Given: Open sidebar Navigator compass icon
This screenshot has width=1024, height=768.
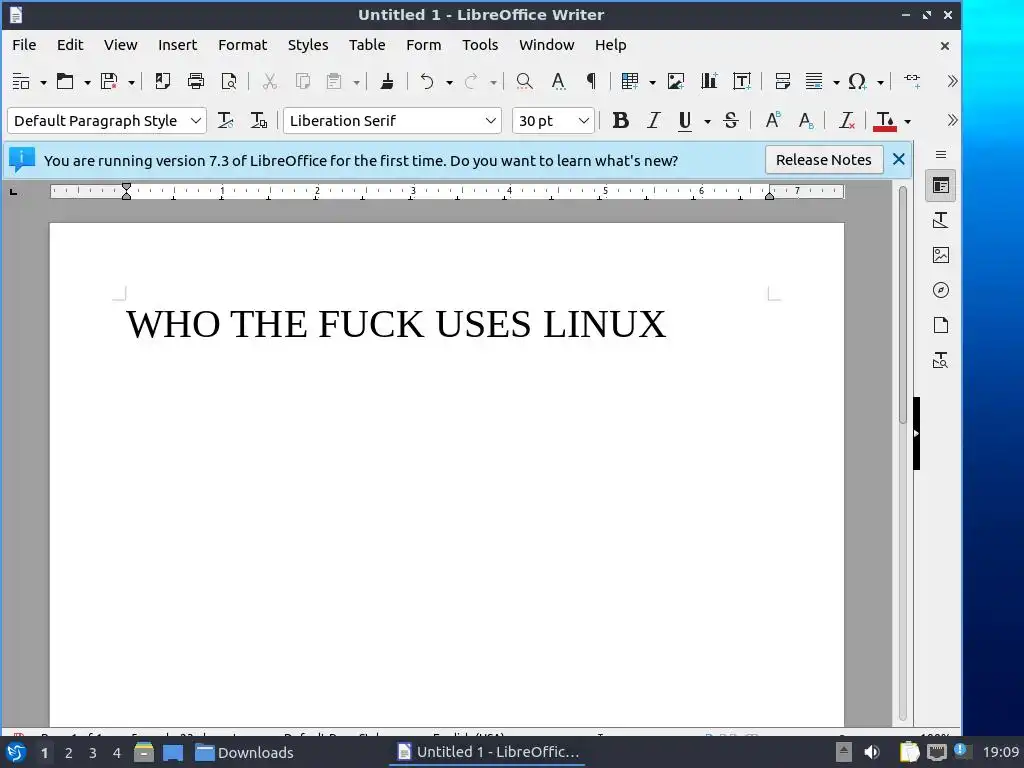Looking at the screenshot, I should (x=940, y=290).
